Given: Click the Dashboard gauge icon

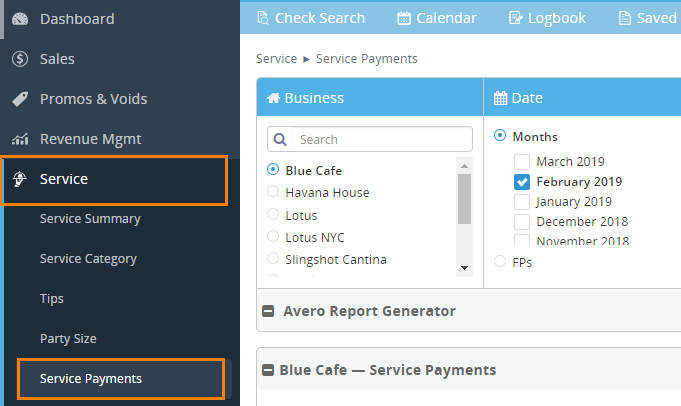Looking at the screenshot, I should (x=19, y=19).
